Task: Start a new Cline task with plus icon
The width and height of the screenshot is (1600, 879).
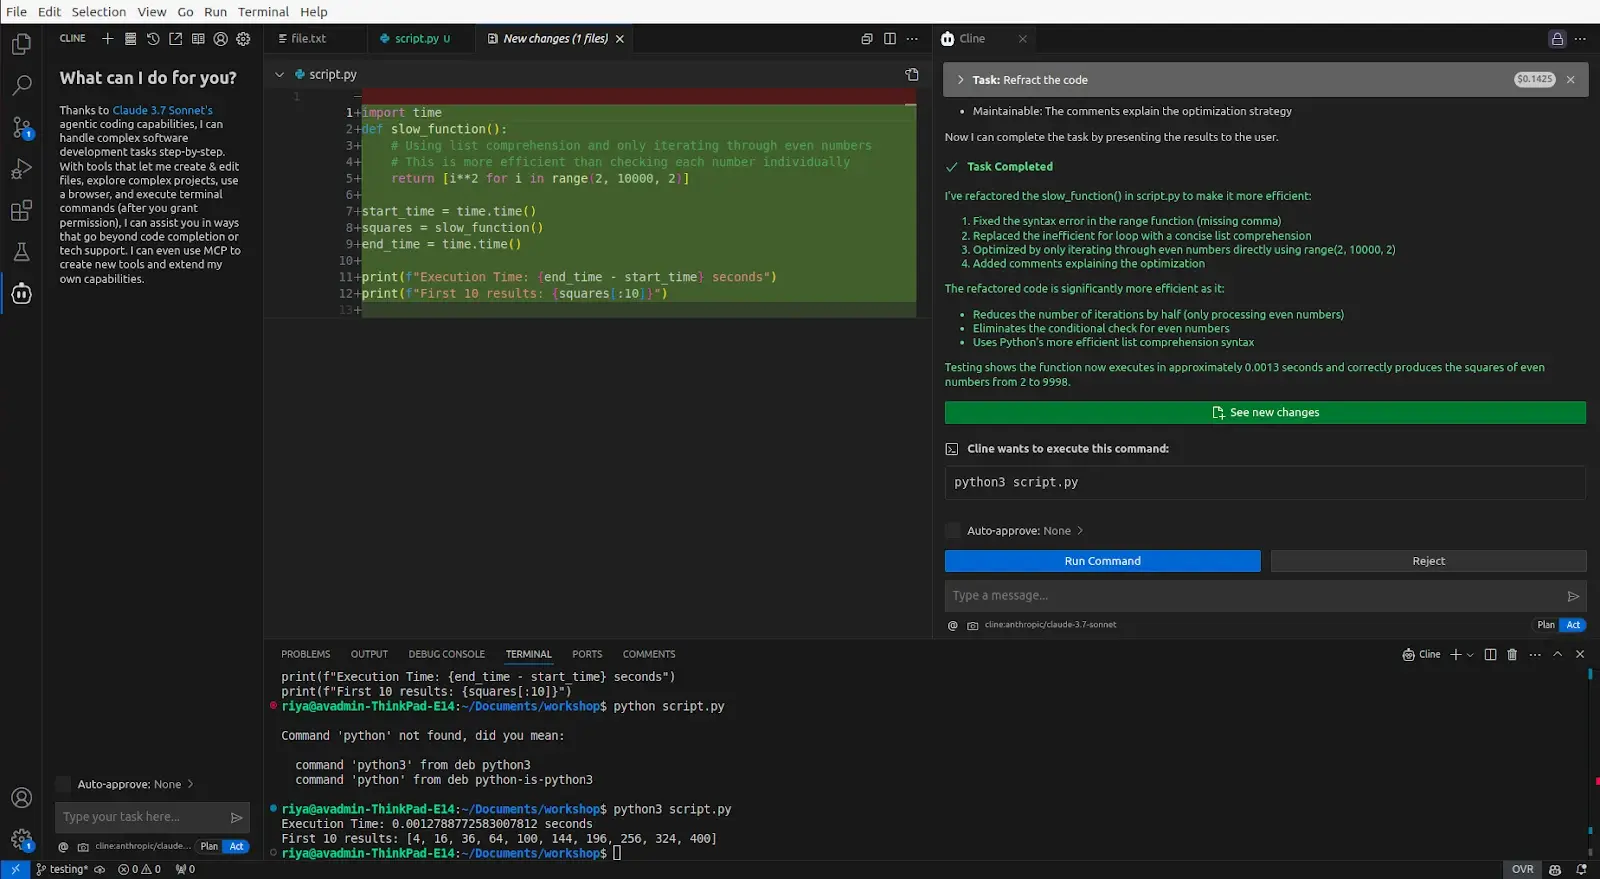Action: pyautogui.click(x=108, y=39)
